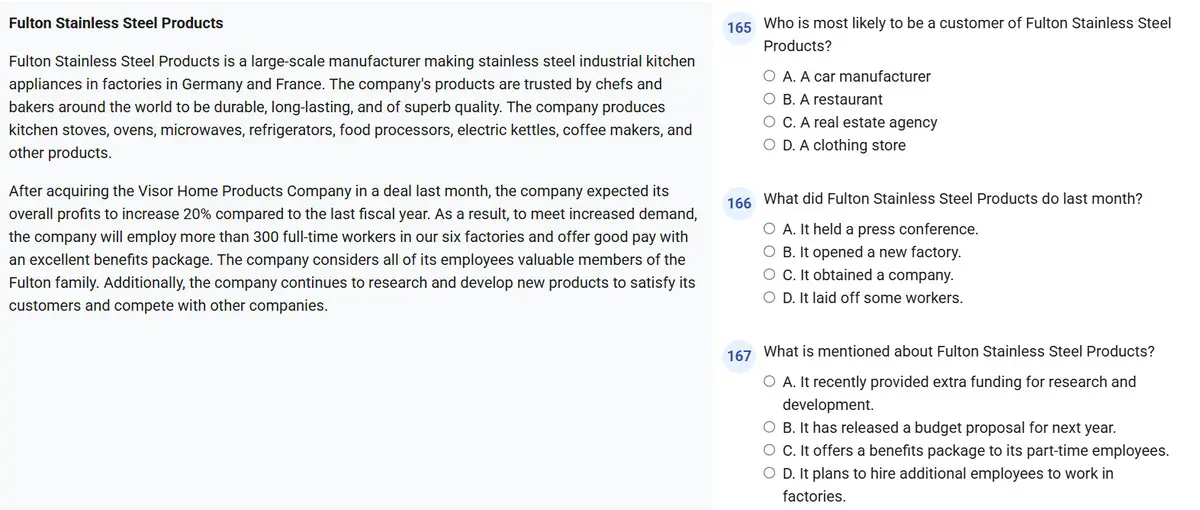Choose option B. A restaurant
This screenshot has height=510, width=1200.
(x=769, y=99)
